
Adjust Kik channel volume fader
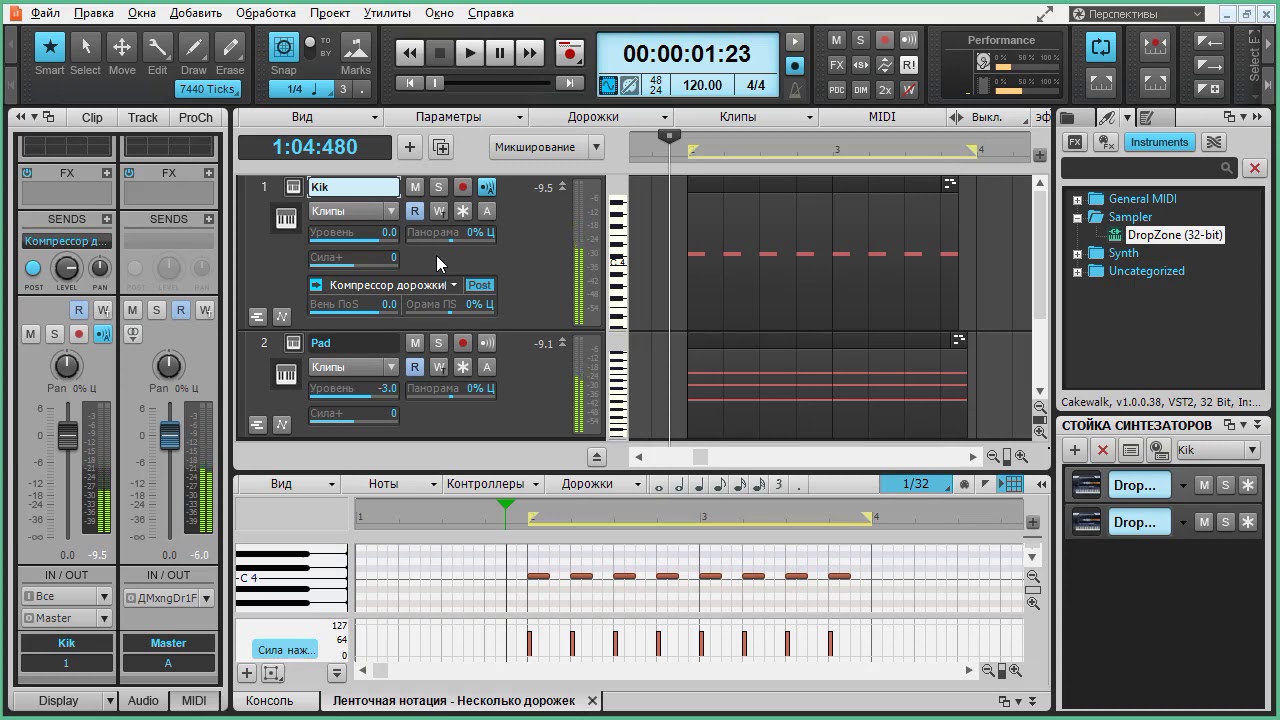[x=67, y=435]
